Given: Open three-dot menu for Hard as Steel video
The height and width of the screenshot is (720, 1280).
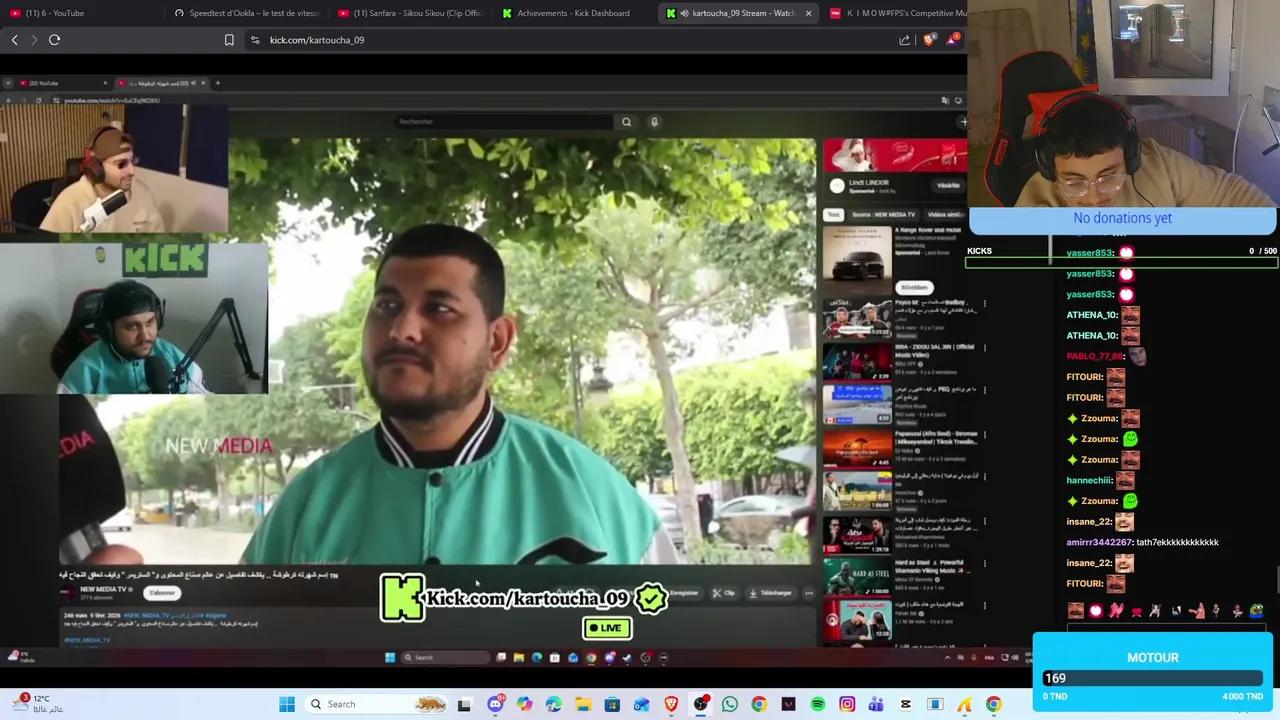Looking at the screenshot, I should [x=984, y=565].
